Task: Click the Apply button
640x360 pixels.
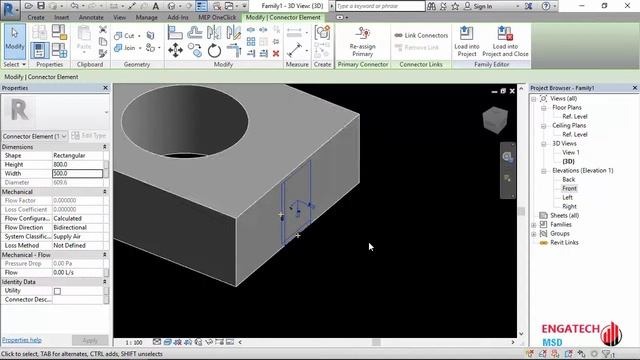Action: [x=90, y=340]
